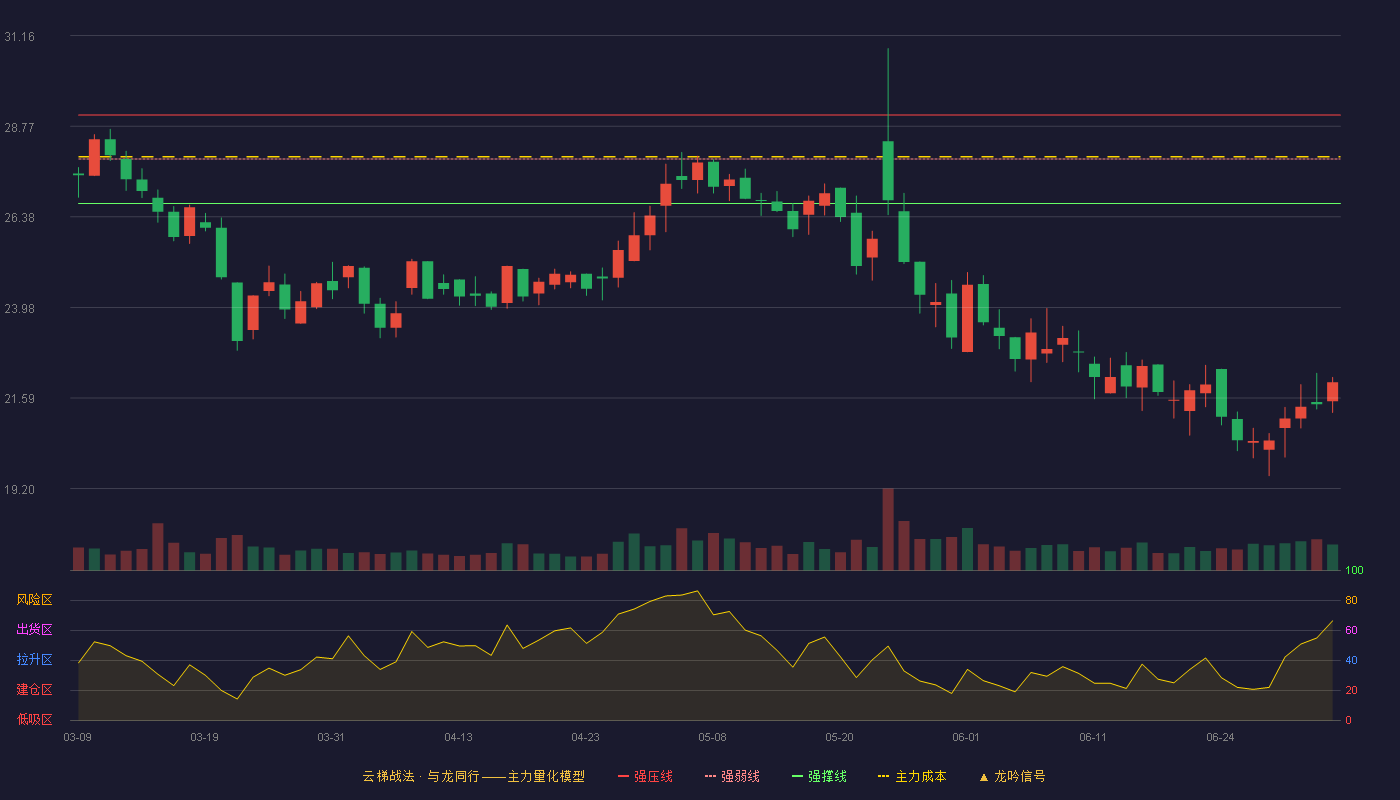Click the 19.20 price axis label
The width and height of the screenshot is (1400, 800).
pyautogui.click(x=19, y=490)
